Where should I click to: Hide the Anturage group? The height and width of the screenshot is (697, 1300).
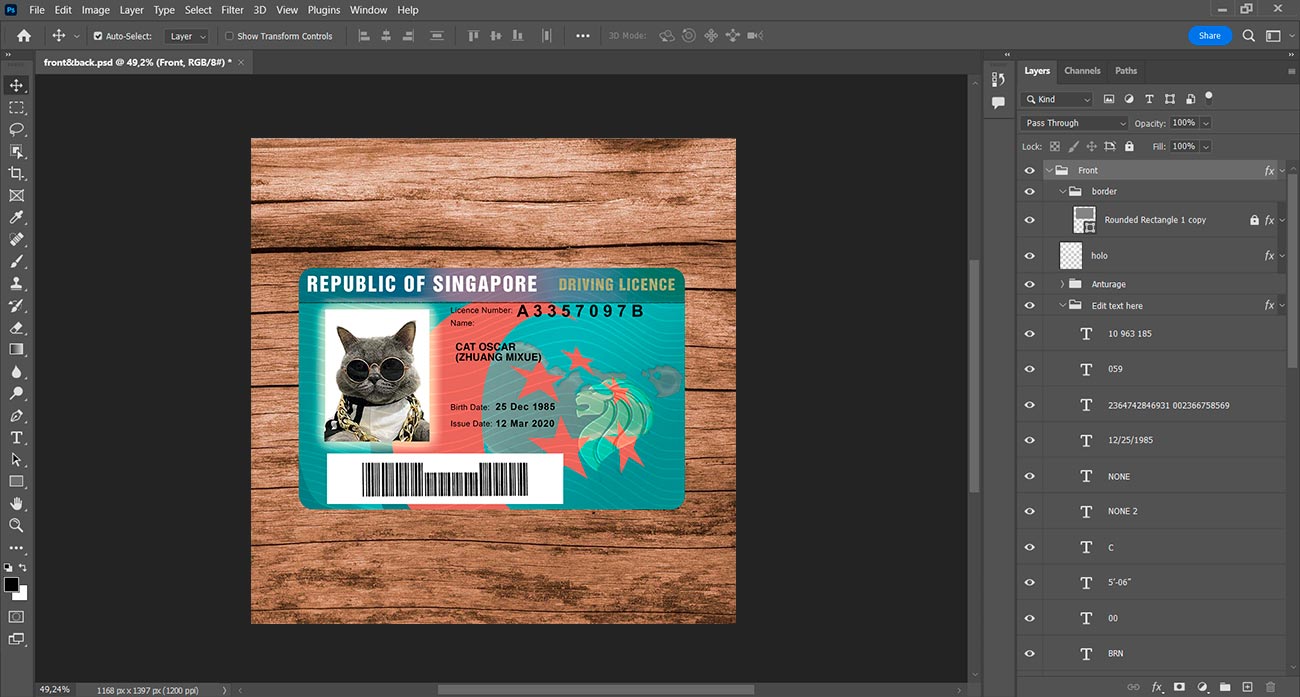click(1030, 284)
